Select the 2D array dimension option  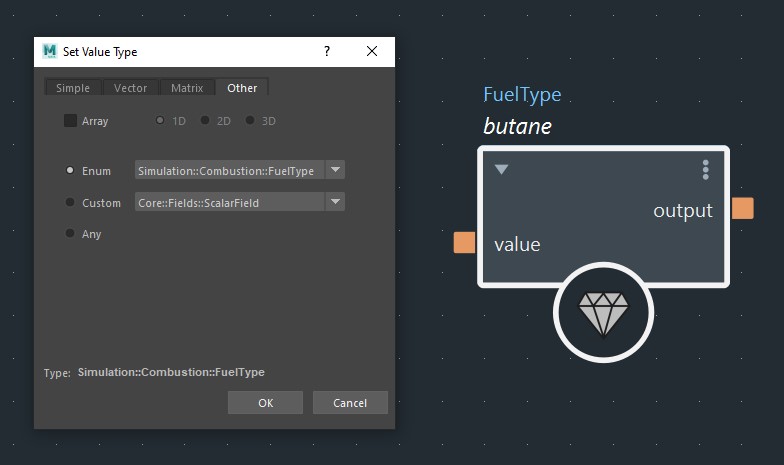205,121
